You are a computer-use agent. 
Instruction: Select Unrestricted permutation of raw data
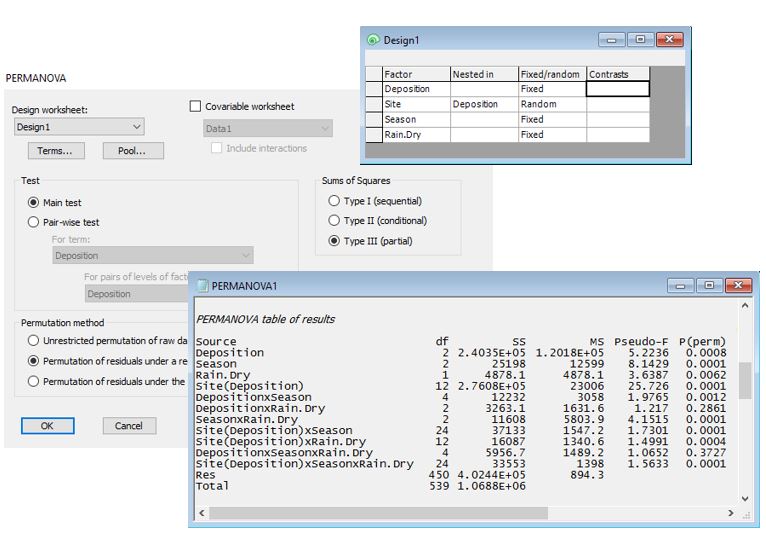33,340
